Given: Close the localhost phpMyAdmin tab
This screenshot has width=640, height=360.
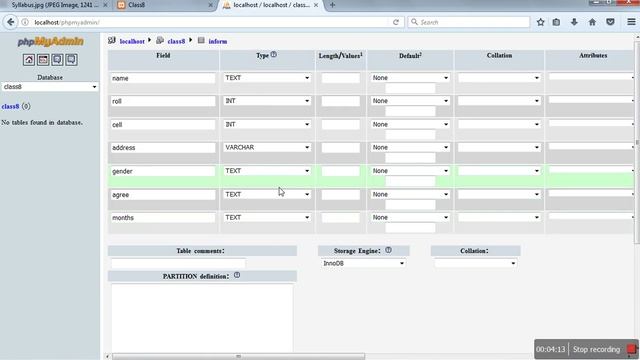Looking at the screenshot, I should (x=316, y=5).
